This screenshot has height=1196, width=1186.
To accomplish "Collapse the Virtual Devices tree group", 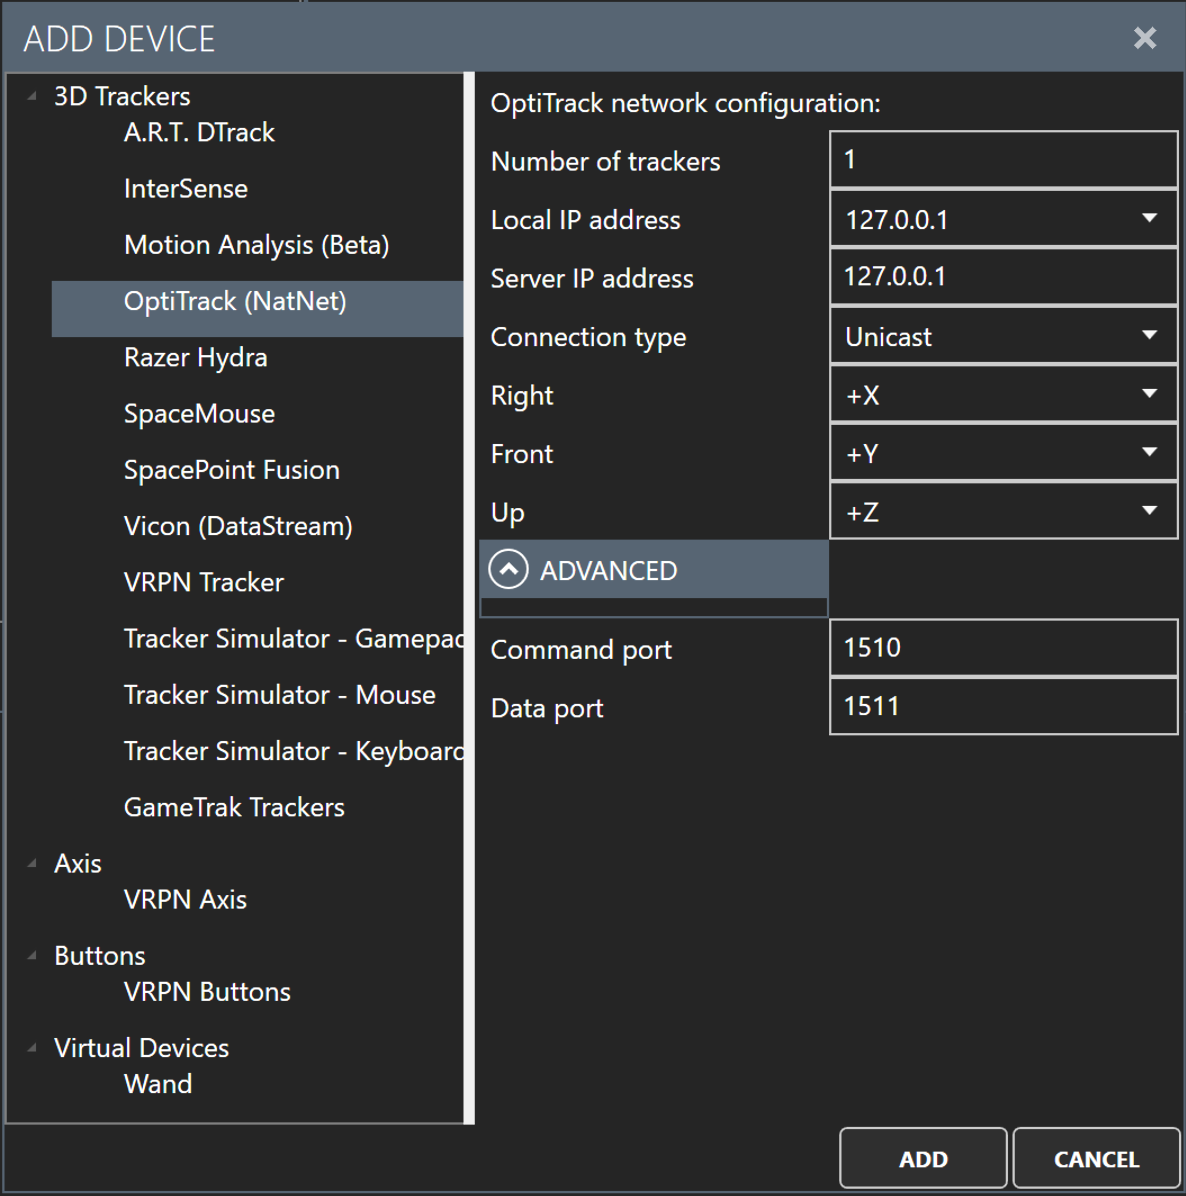I will (32, 1049).
